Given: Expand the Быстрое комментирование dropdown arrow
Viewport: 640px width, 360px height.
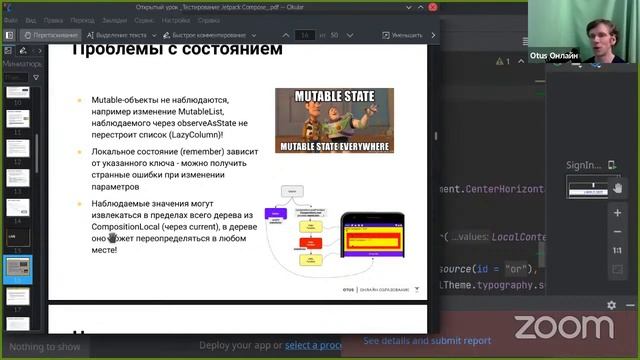Looking at the screenshot, I should pos(253,36).
